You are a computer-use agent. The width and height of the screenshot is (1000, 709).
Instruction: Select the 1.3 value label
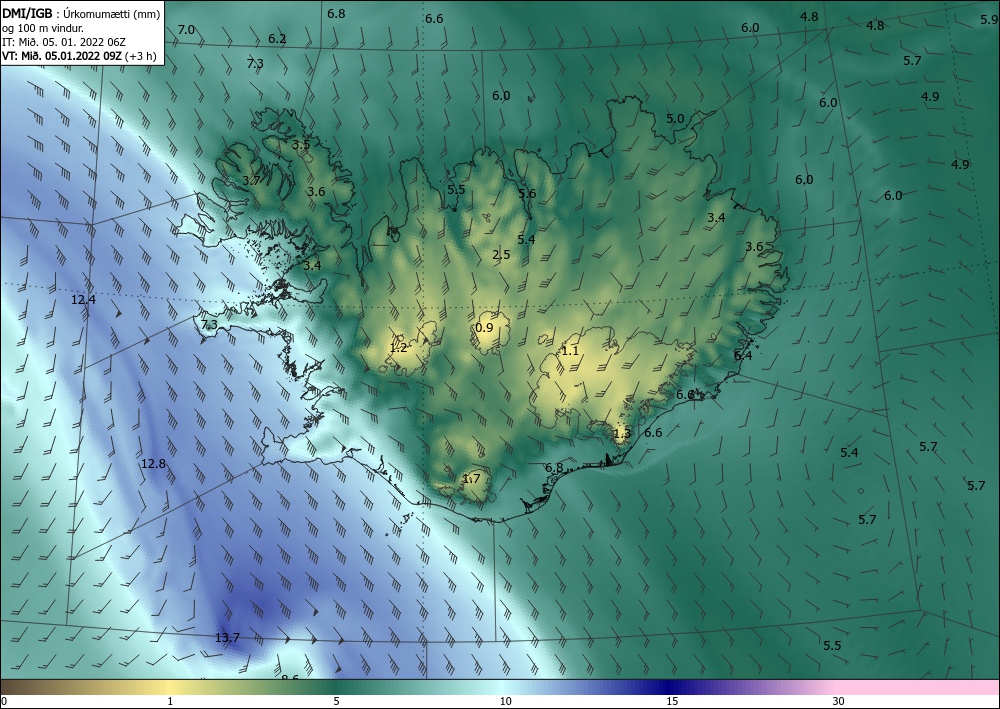(622, 434)
